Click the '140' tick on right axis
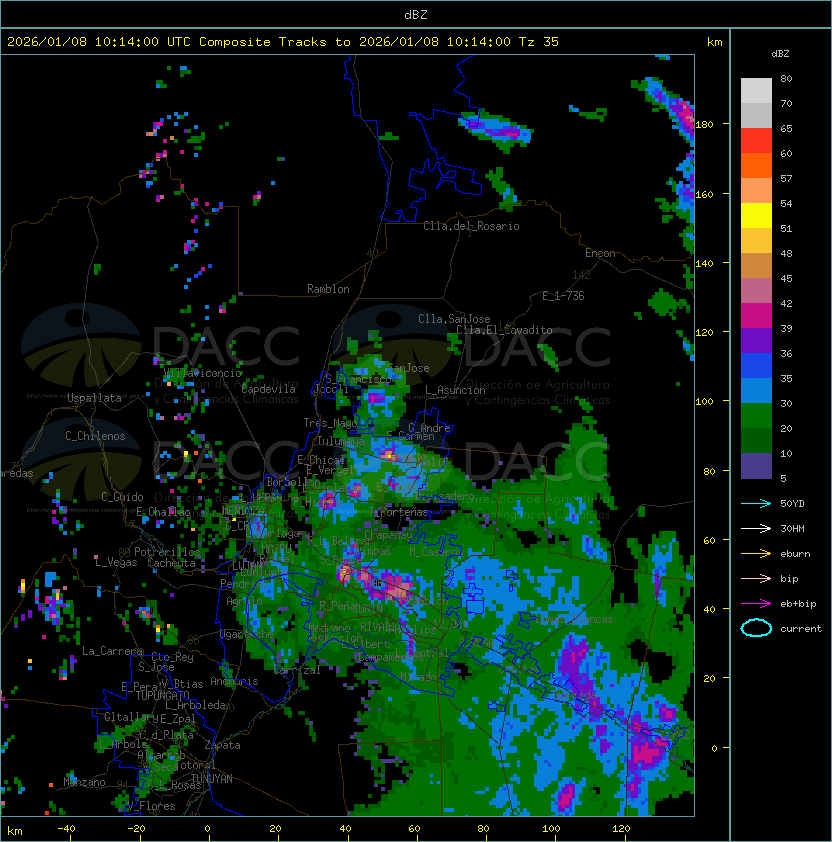 click(704, 264)
